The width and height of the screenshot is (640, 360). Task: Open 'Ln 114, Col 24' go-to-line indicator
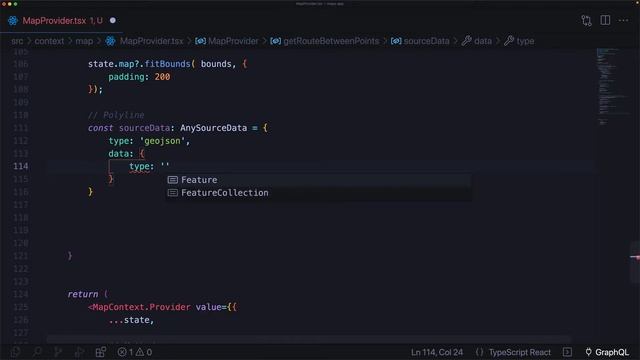437,352
